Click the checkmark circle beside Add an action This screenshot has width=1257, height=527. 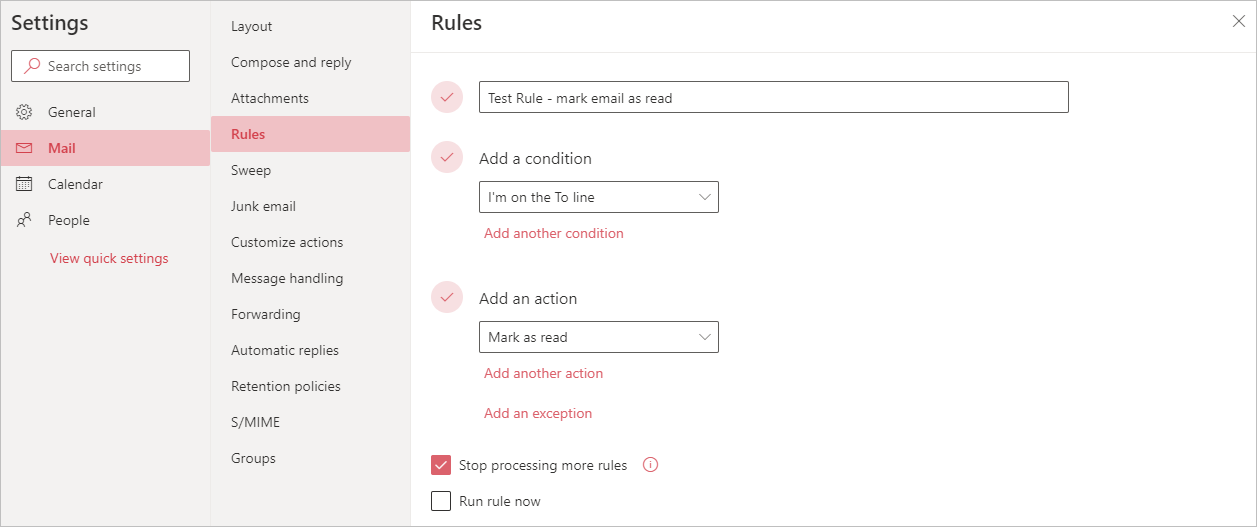coord(447,297)
